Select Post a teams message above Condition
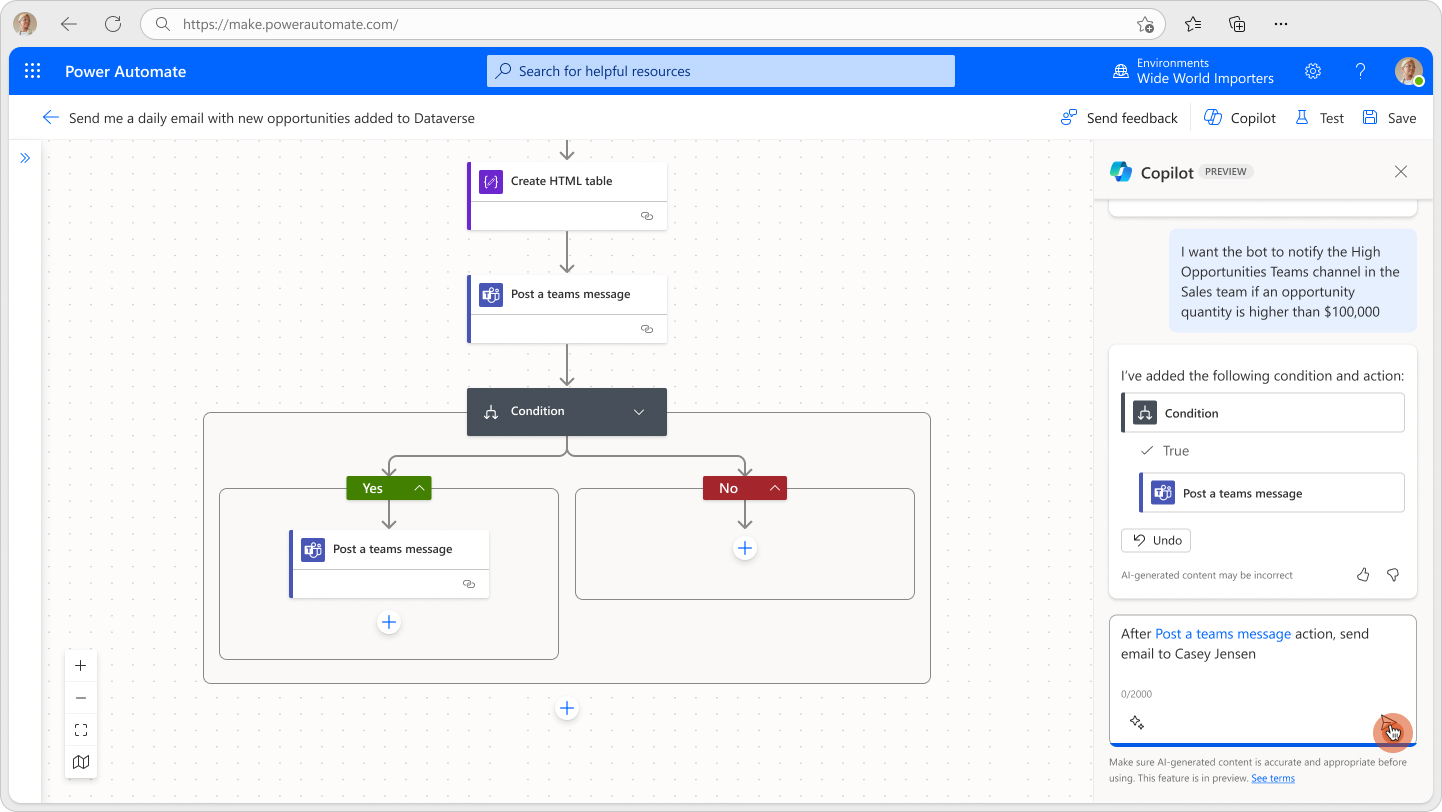 pos(567,309)
